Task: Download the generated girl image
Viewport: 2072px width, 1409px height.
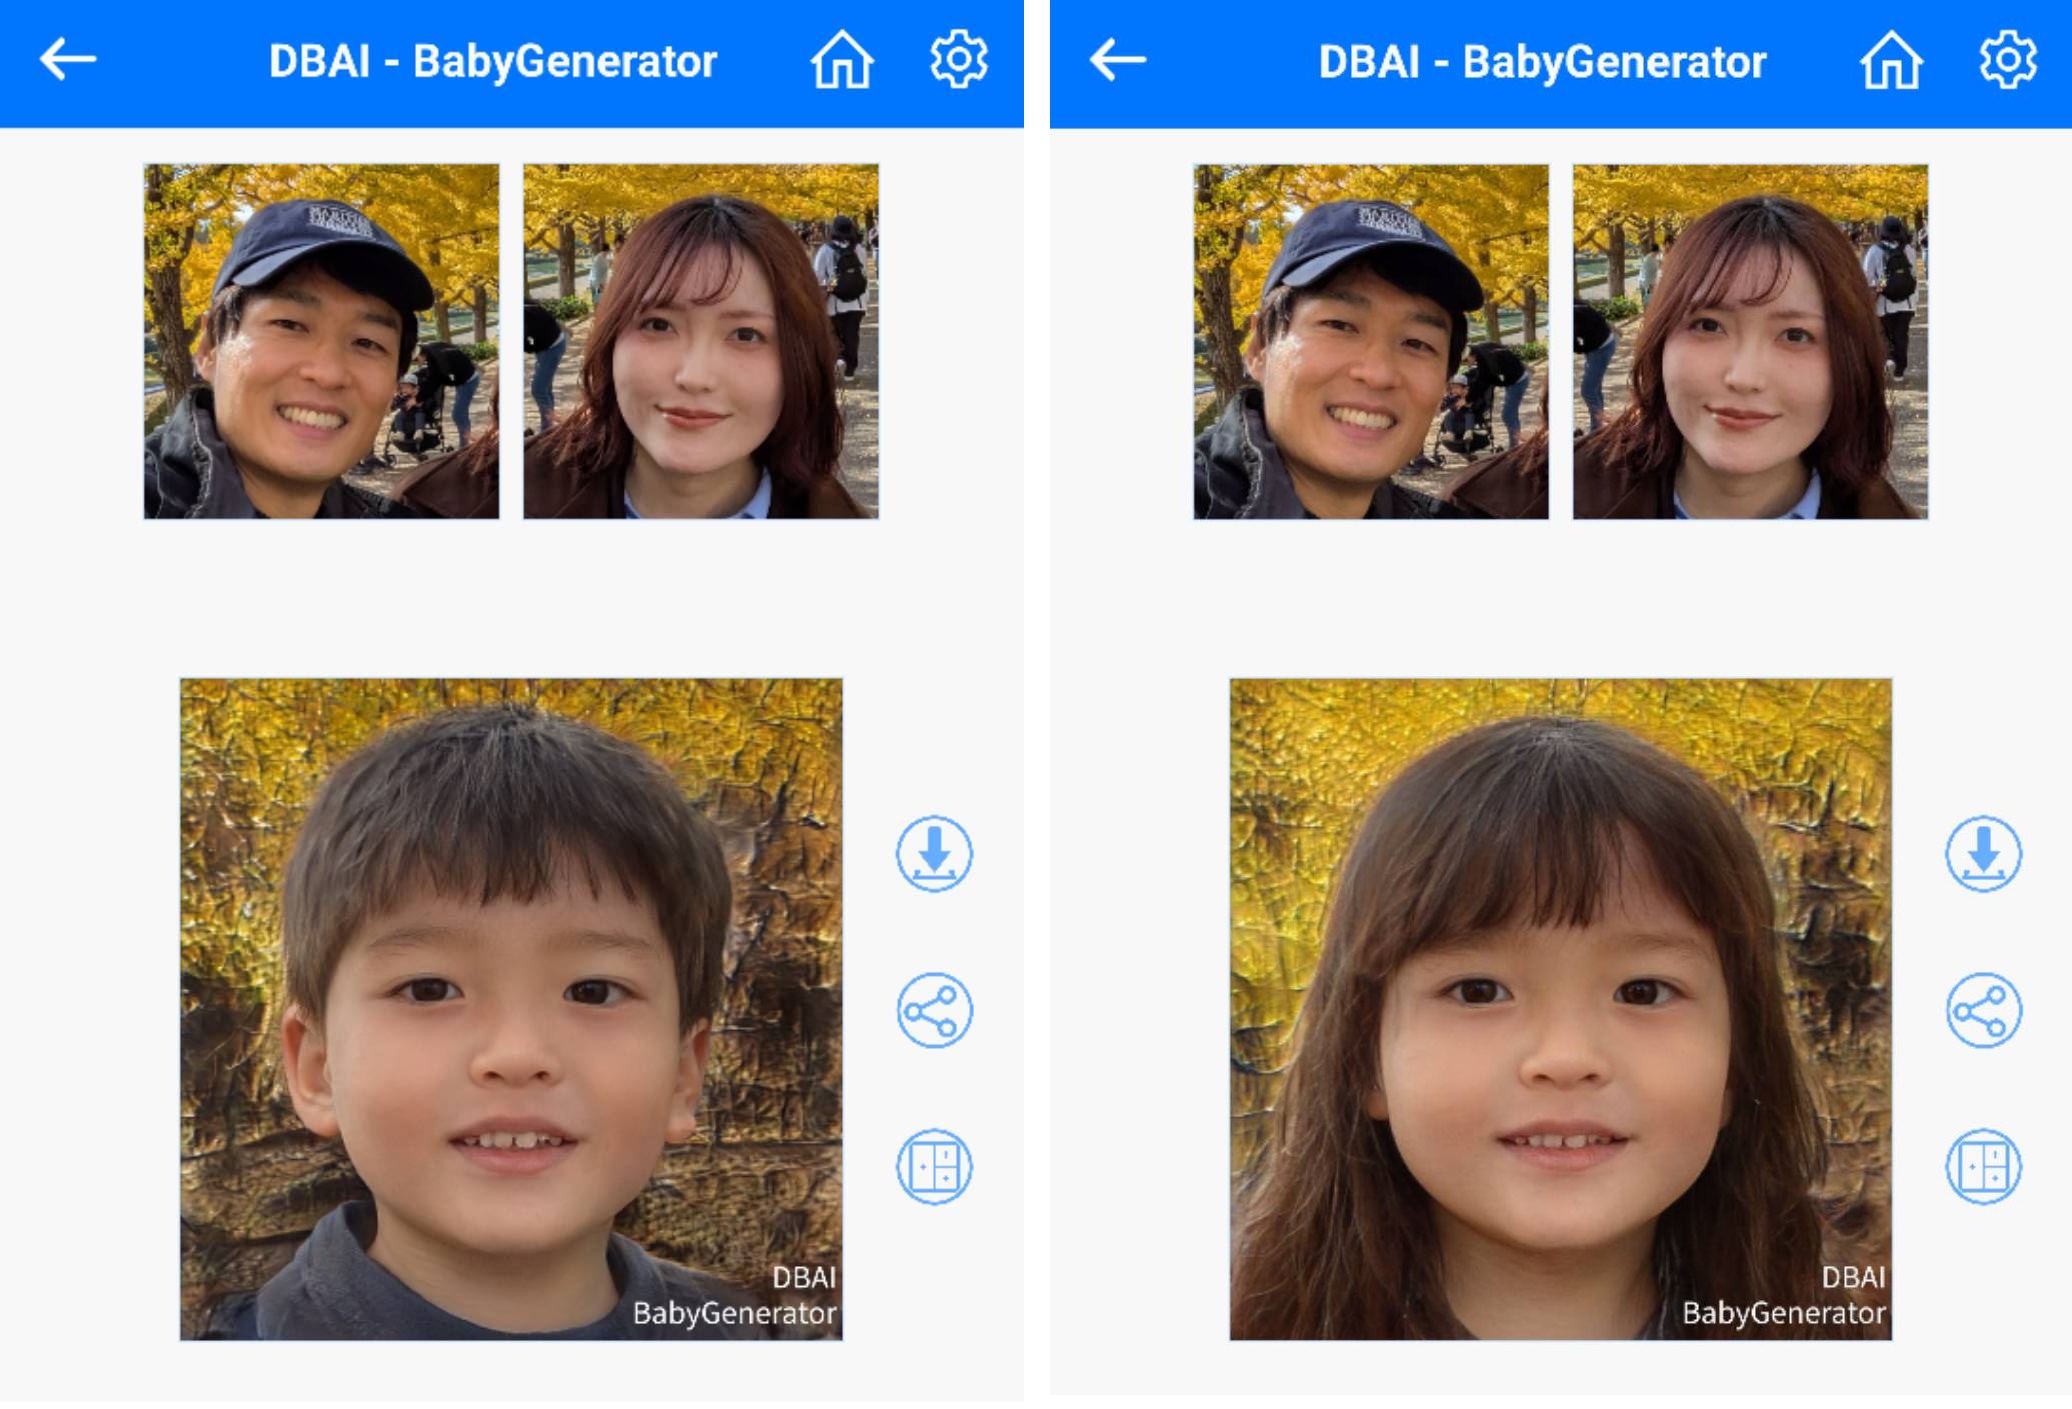Action: coord(1983,853)
